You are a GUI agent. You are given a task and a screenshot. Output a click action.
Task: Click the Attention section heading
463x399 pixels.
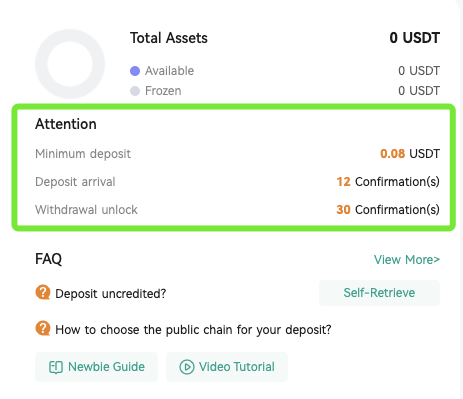(x=66, y=124)
